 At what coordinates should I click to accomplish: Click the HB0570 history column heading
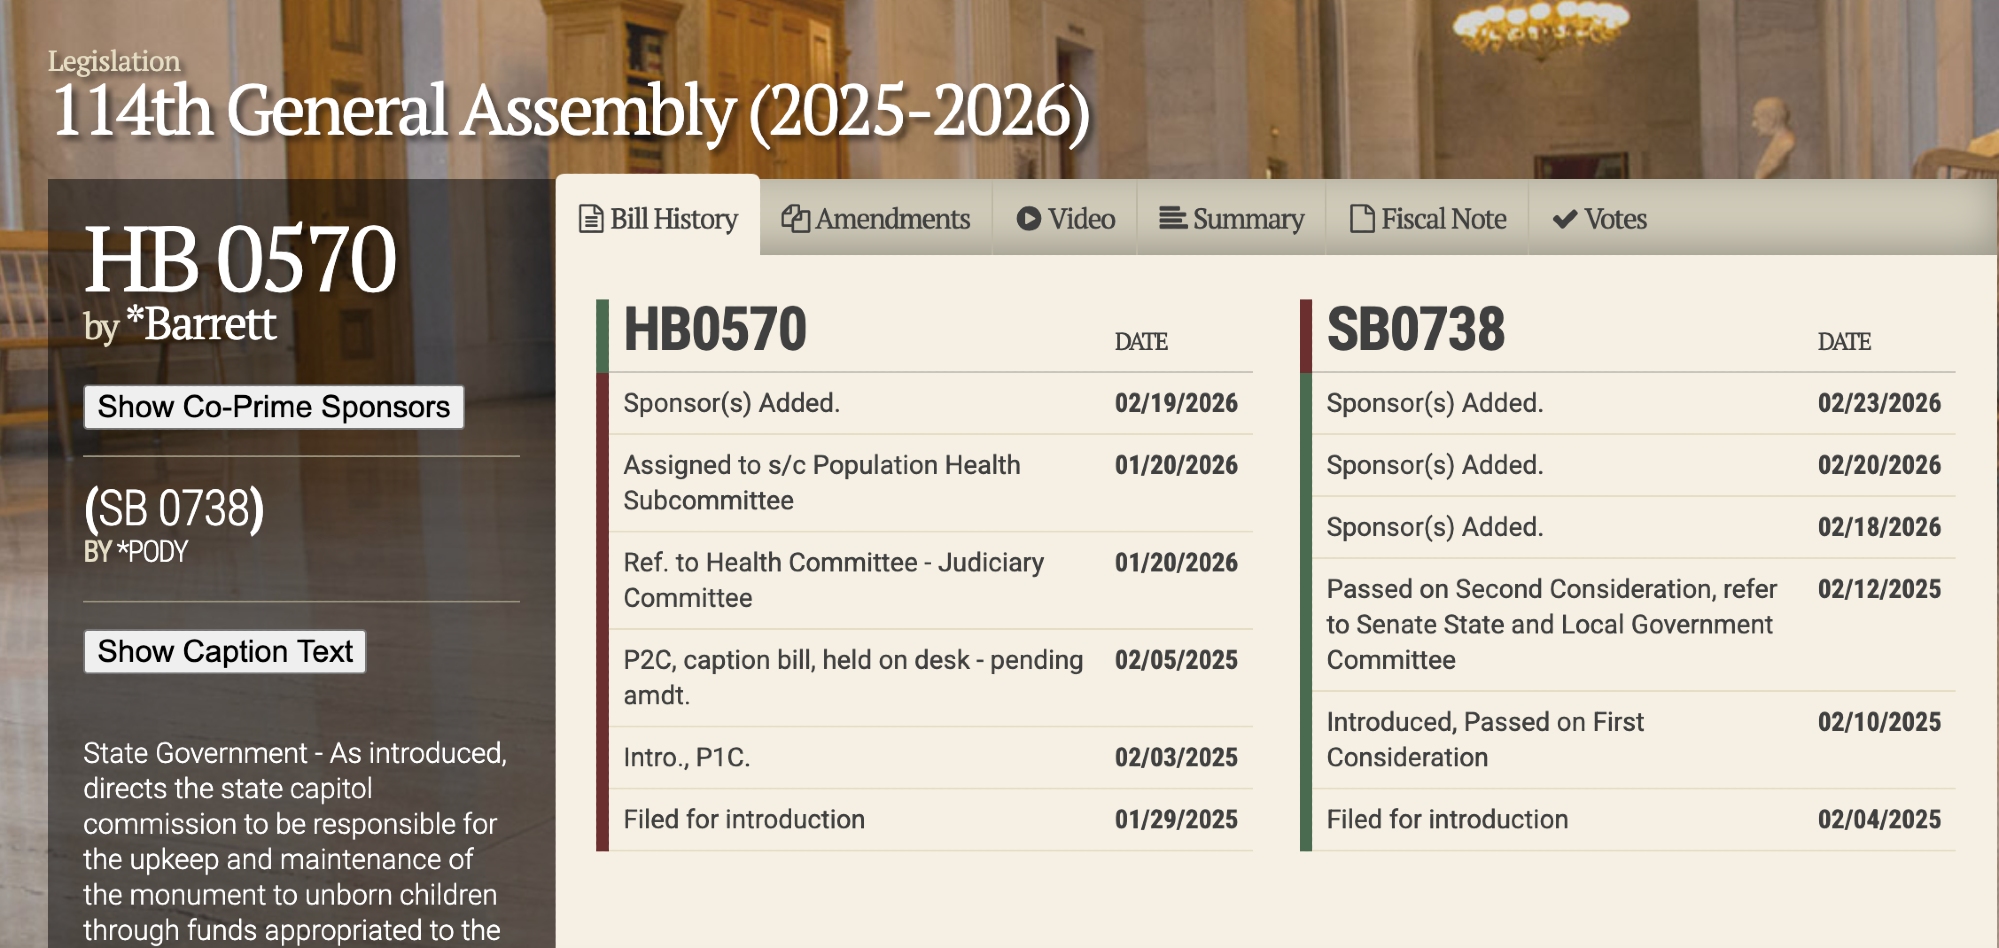[715, 331]
